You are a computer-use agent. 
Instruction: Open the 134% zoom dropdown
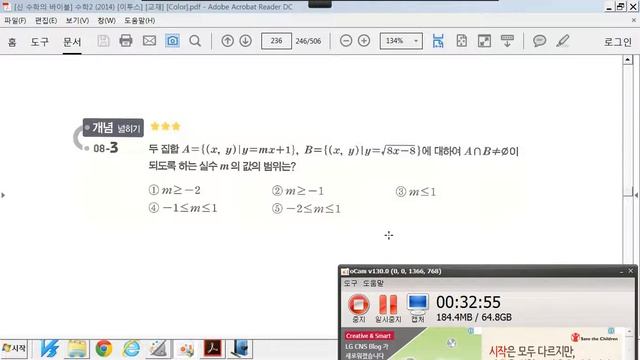[x=401, y=41]
